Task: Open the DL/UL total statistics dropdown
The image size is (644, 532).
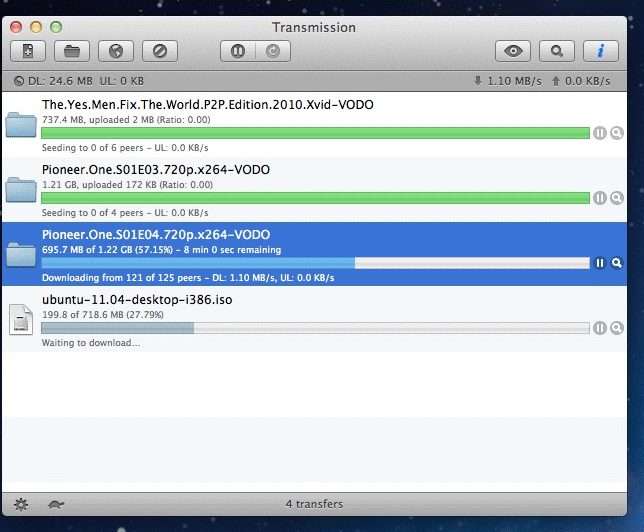Action: pyautogui.click(x=22, y=81)
